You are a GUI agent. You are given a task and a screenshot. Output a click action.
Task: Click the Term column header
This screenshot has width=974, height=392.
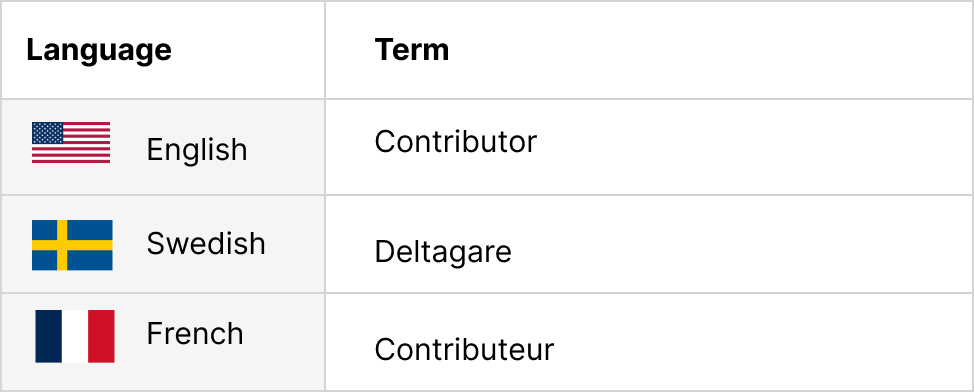(x=412, y=49)
